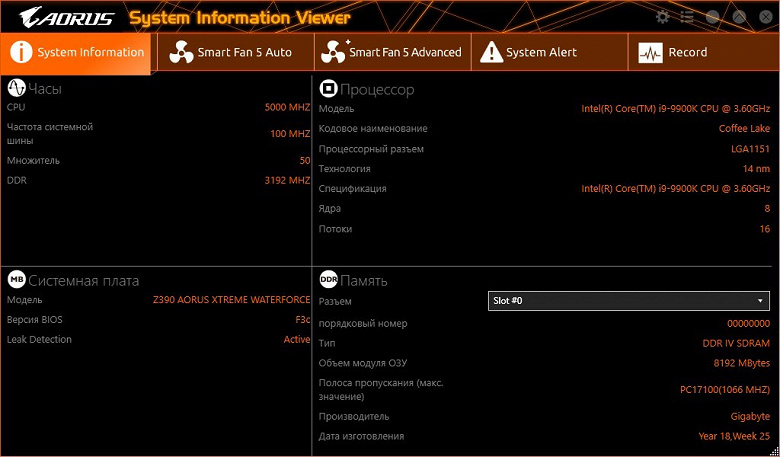Select the system bus value 100 MHZ
Image resolution: width=780 pixels, height=457 pixels.
coord(290,134)
